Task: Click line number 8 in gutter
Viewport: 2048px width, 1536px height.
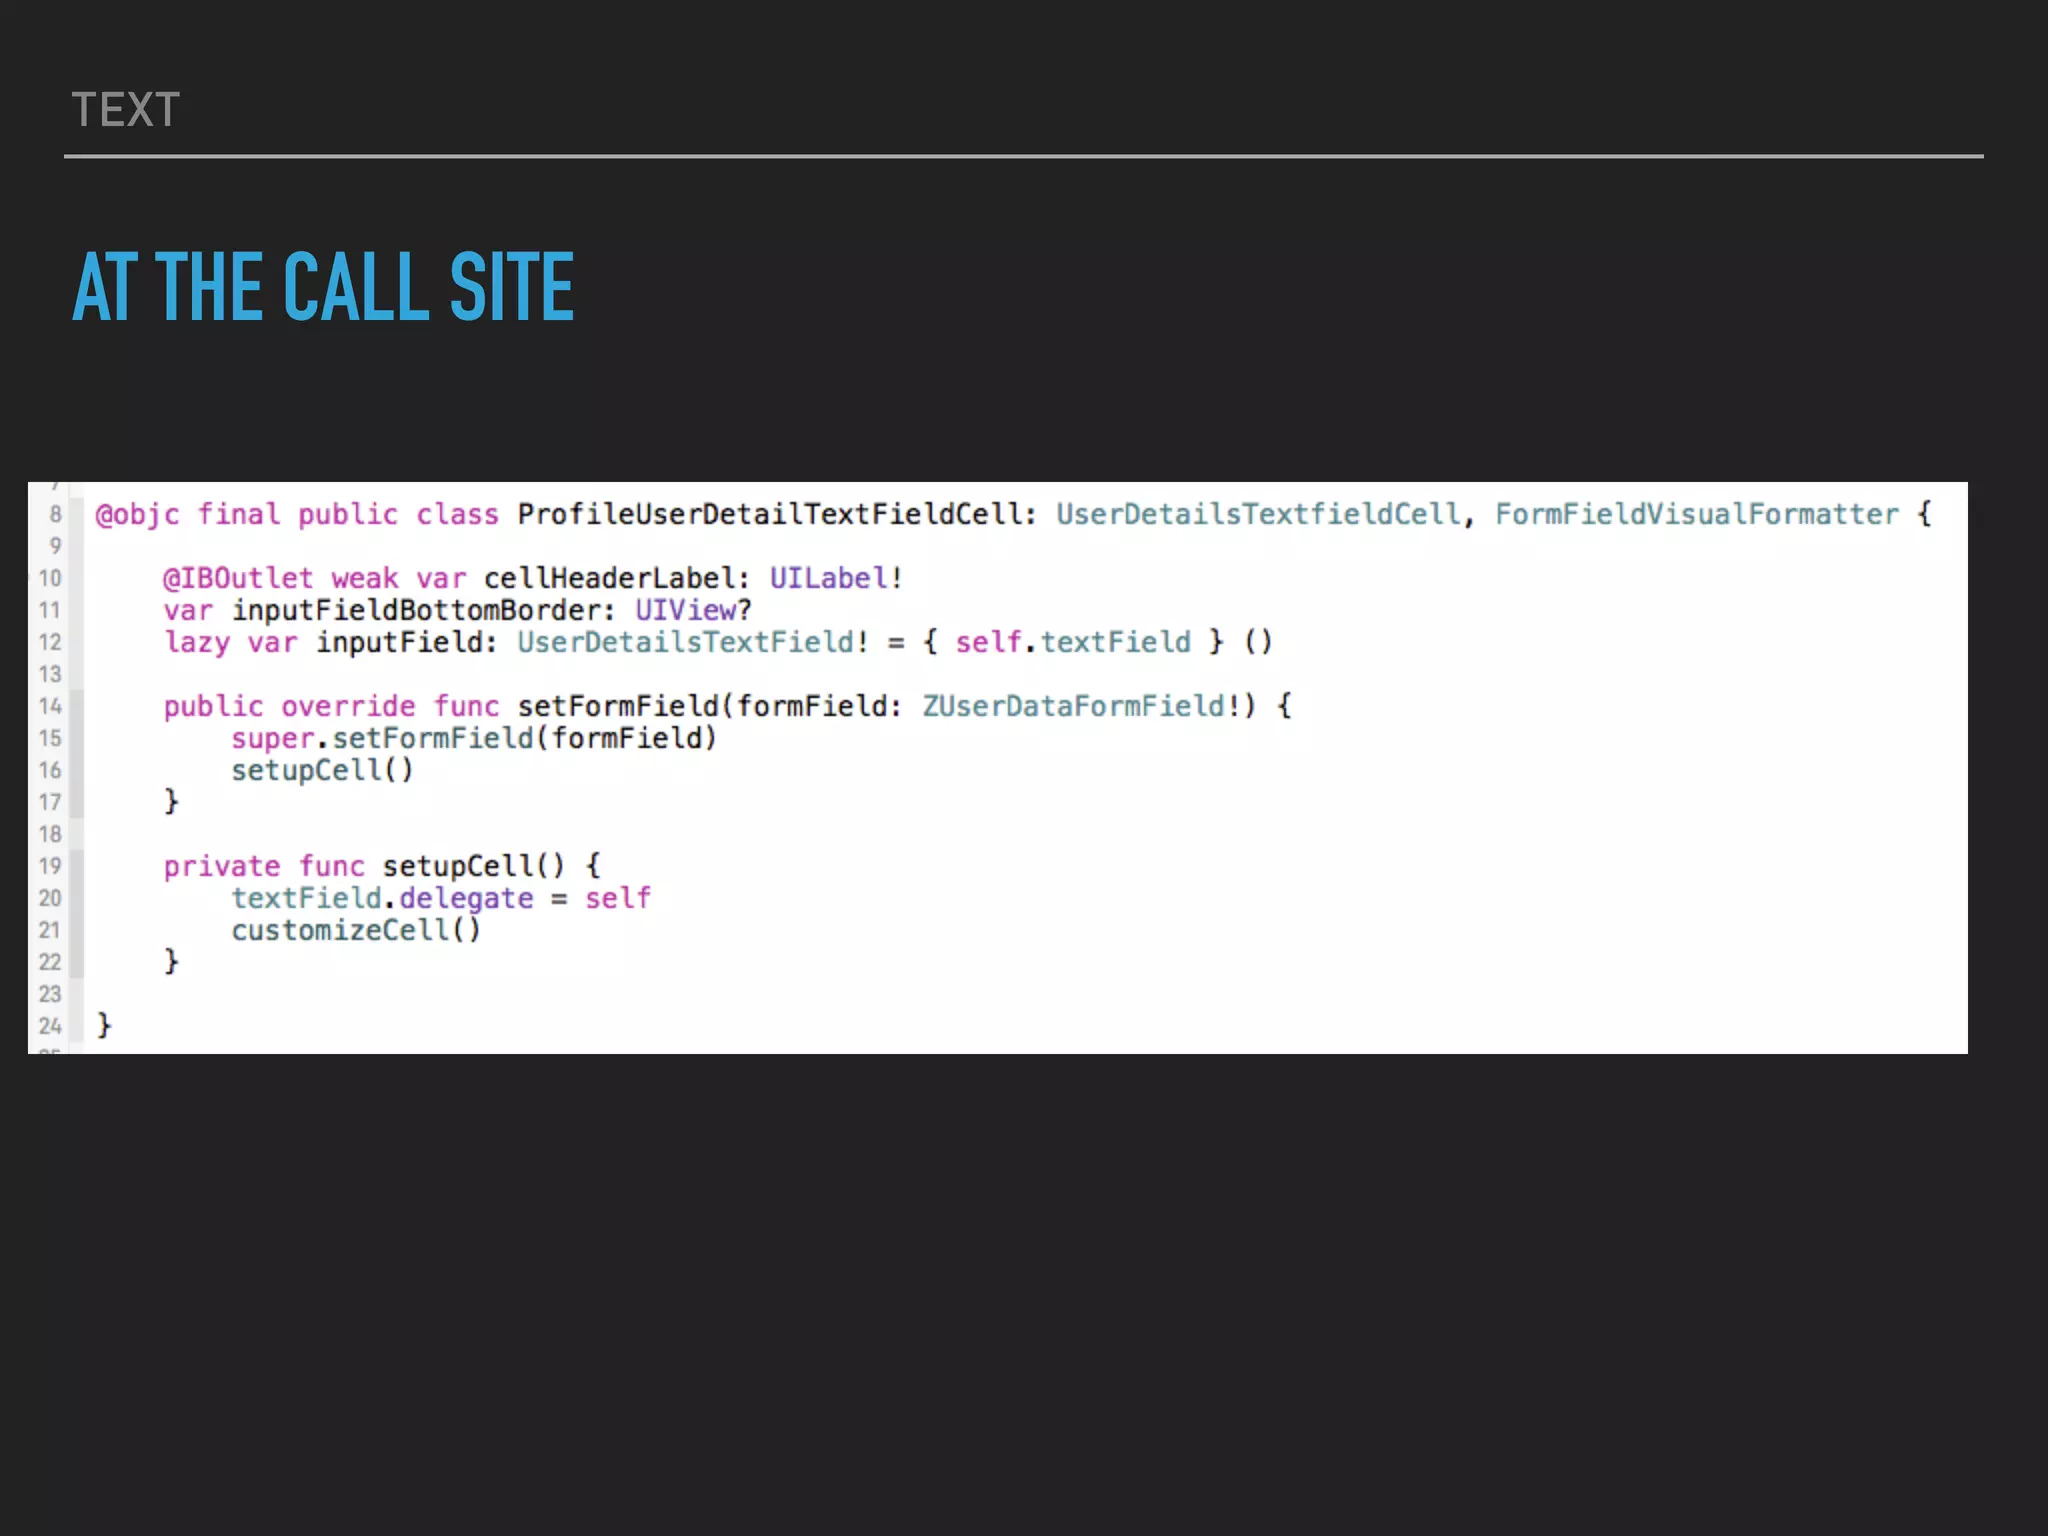Action: click(55, 515)
